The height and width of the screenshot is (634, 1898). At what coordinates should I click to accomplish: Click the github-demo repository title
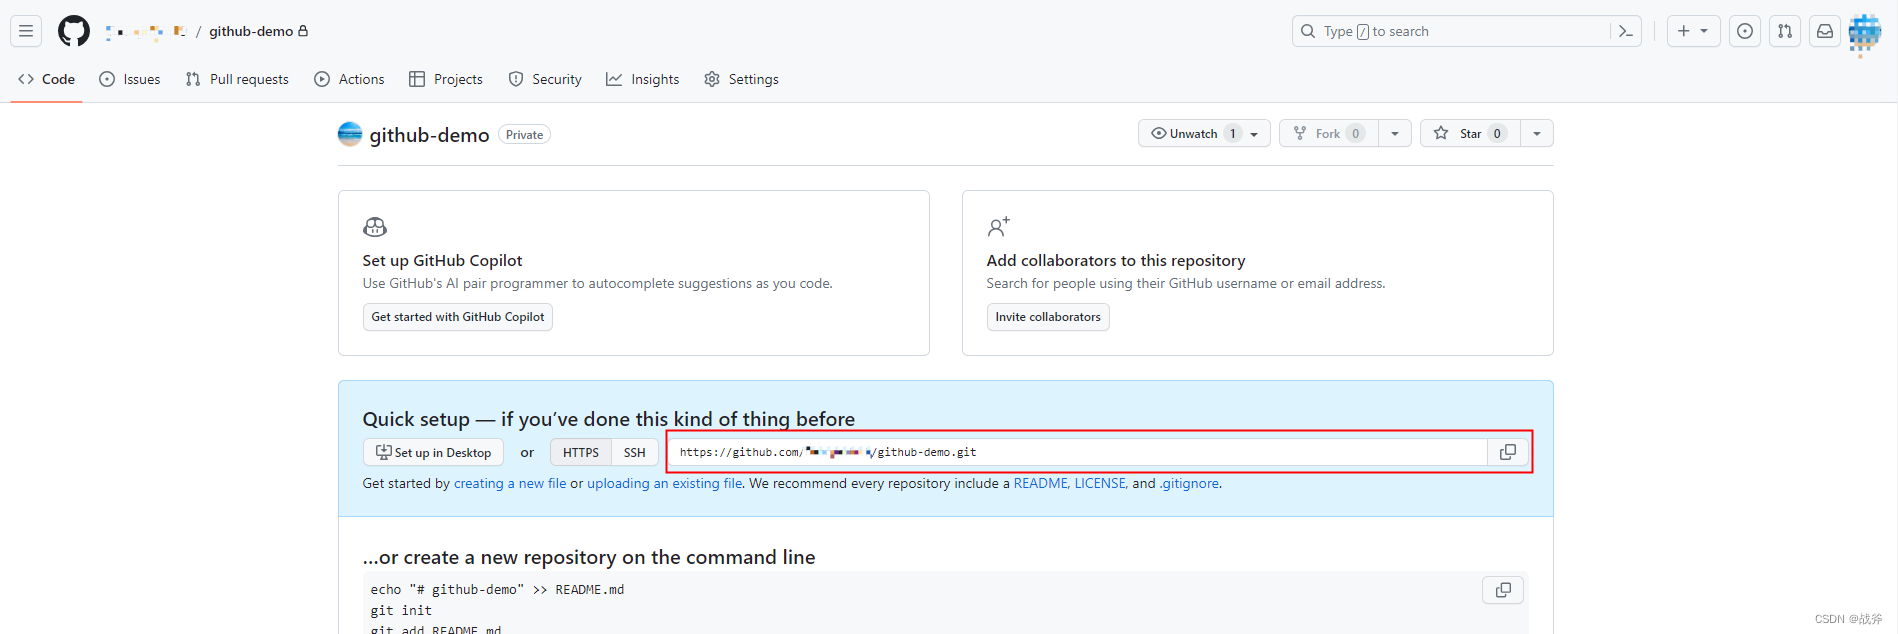429,135
